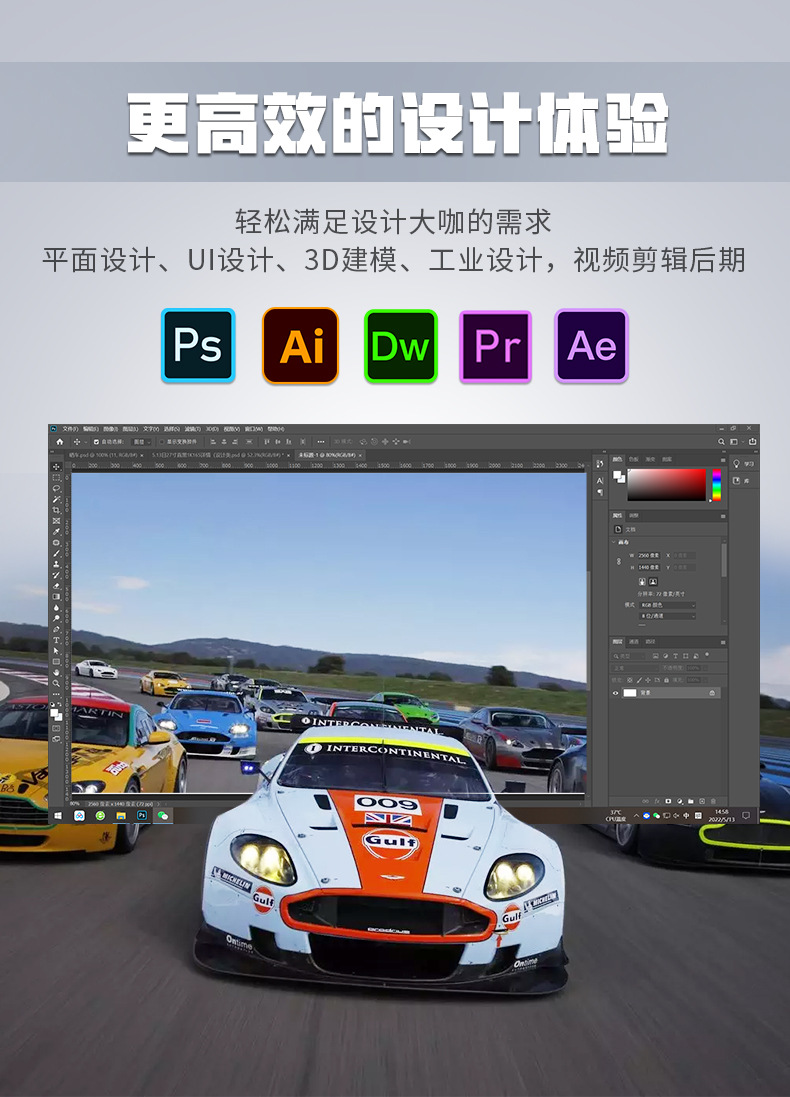Open the Learn lightbulb panel
Screen dimensions: 790x1097
coord(736,464)
